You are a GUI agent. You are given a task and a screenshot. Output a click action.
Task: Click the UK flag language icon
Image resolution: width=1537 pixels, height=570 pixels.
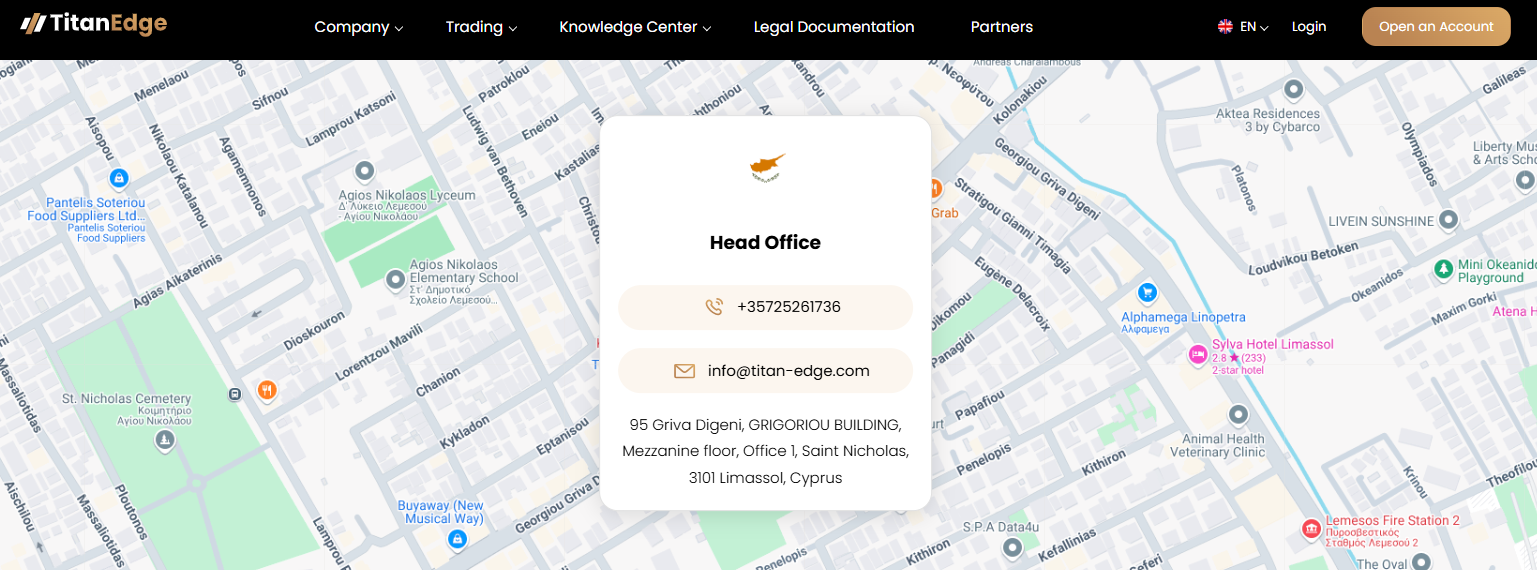pos(1225,27)
